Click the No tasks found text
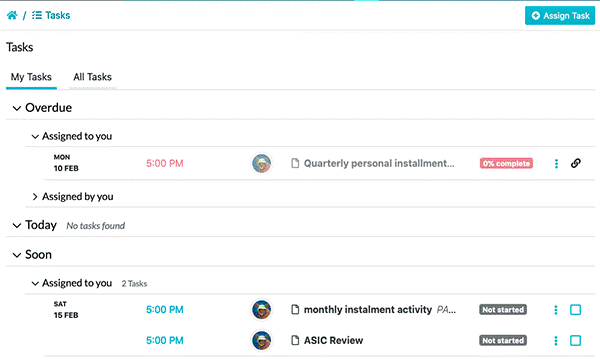Viewport: 600px width, 362px height. pos(96,226)
